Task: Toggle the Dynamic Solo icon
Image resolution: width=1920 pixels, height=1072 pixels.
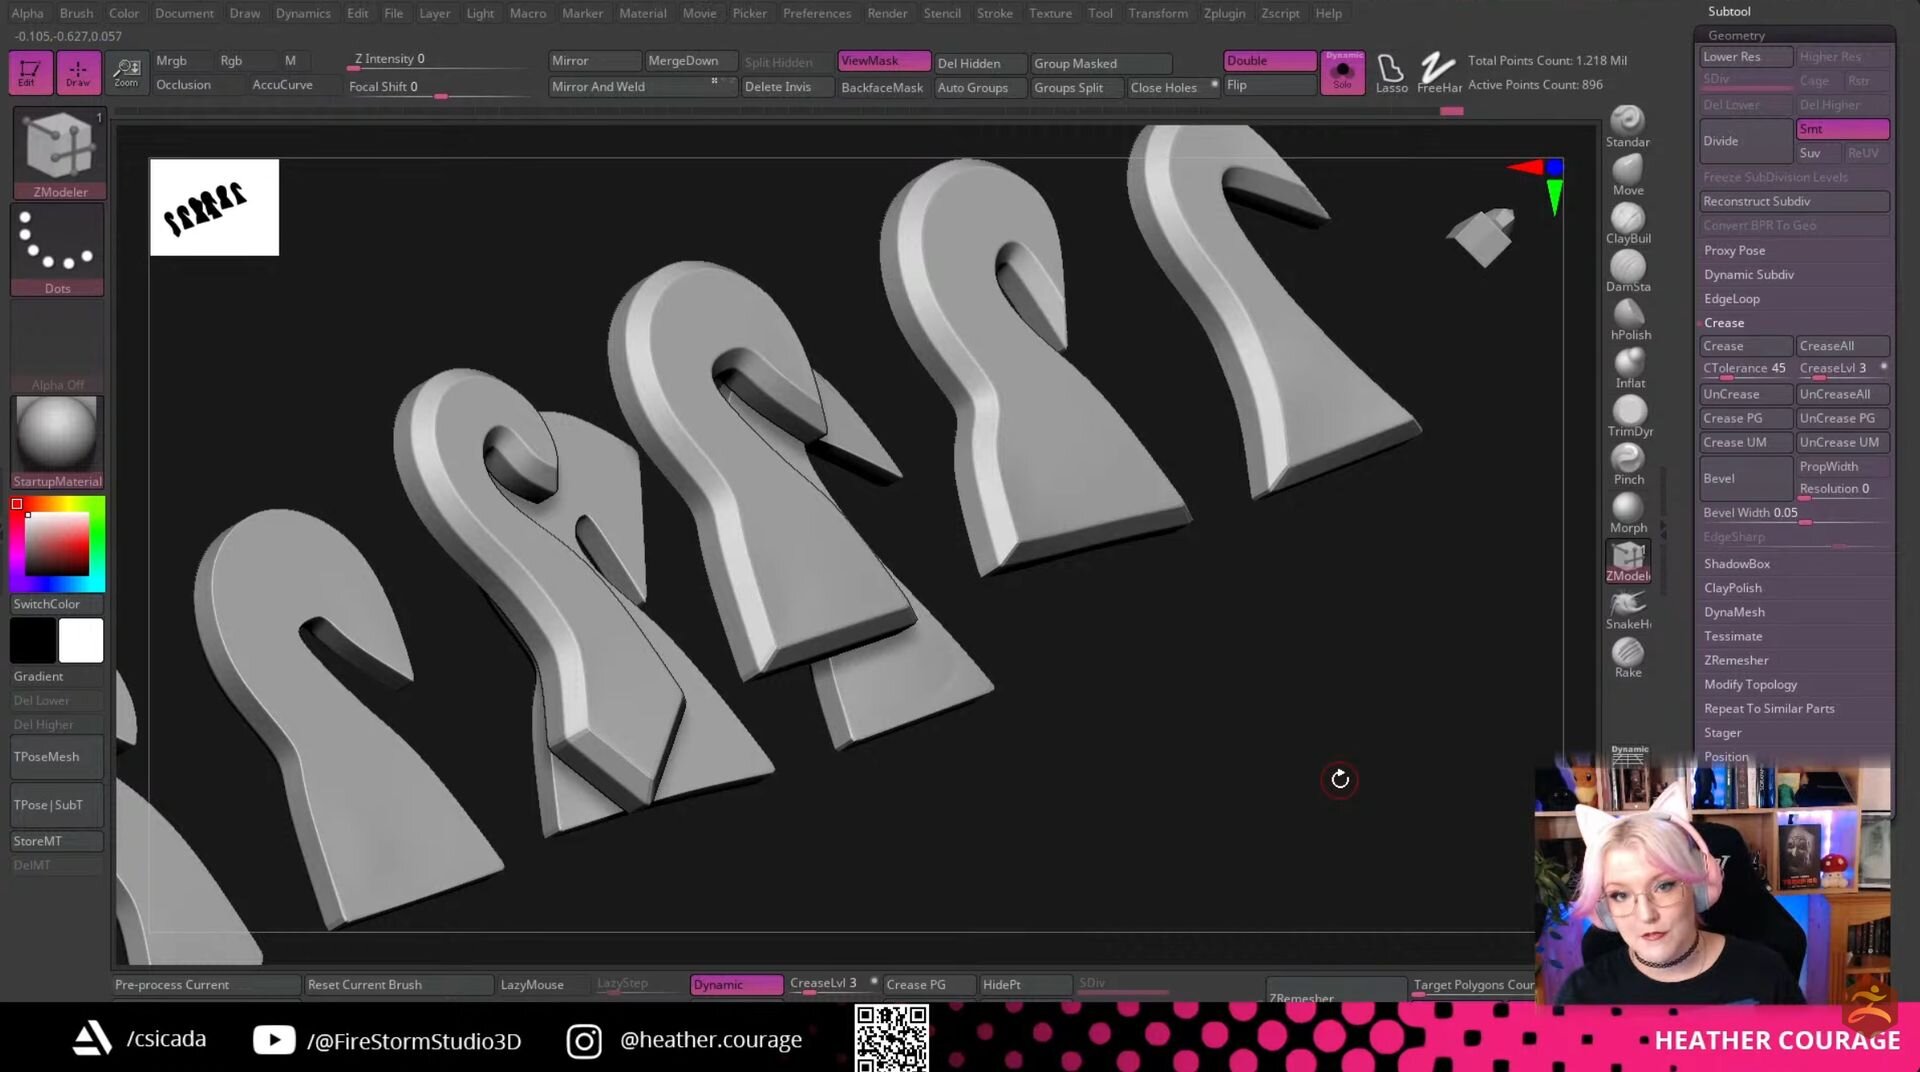Action: (x=1343, y=72)
